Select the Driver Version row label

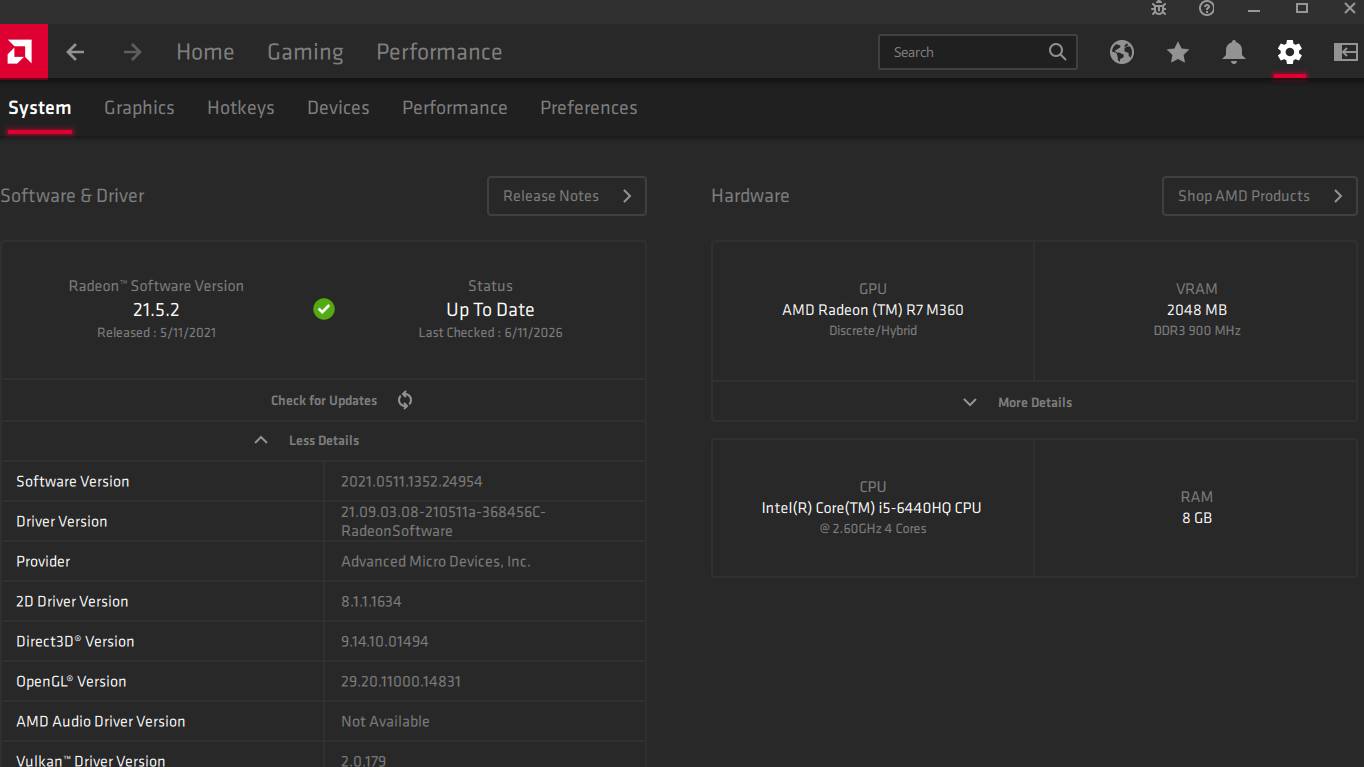pos(62,521)
